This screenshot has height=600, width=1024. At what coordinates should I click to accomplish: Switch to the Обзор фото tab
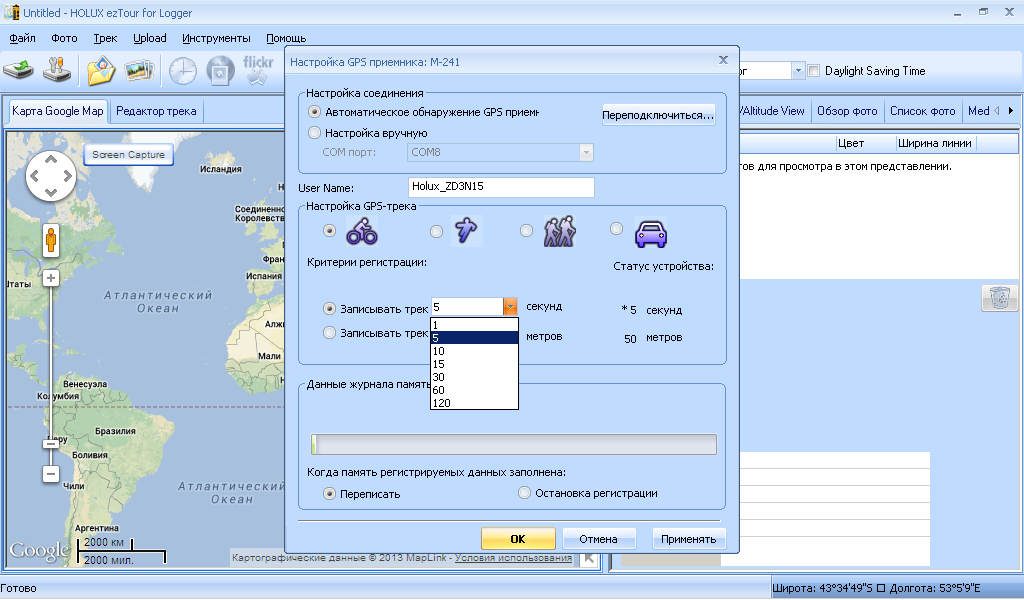tap(847, 110)
